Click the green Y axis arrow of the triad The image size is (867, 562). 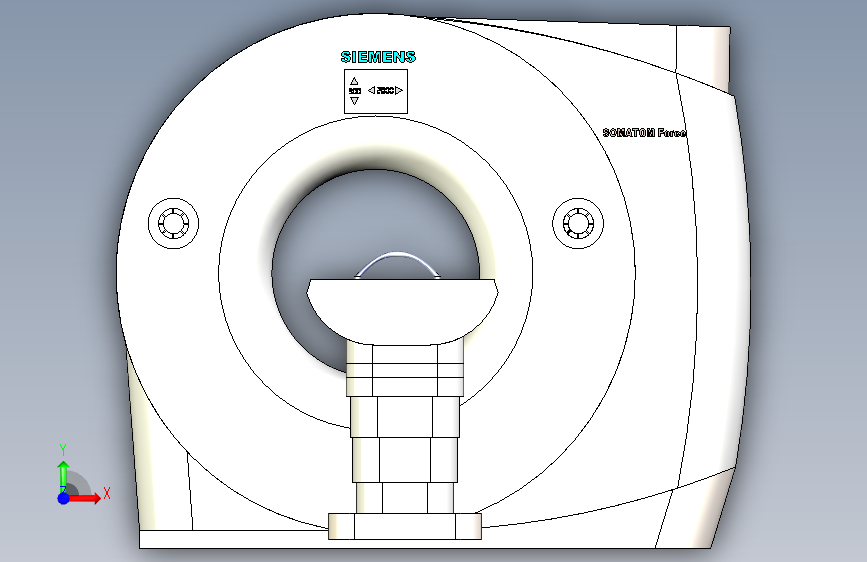63,476
